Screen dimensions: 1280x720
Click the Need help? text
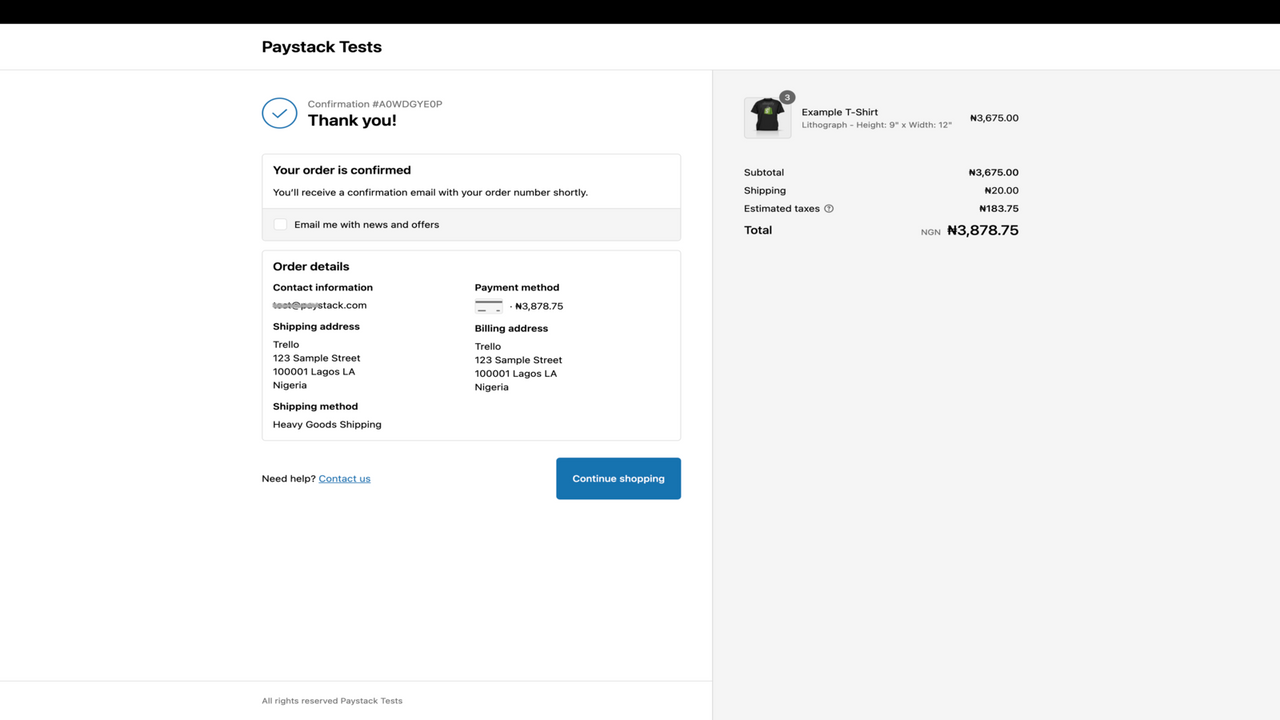tap(289, 479)
